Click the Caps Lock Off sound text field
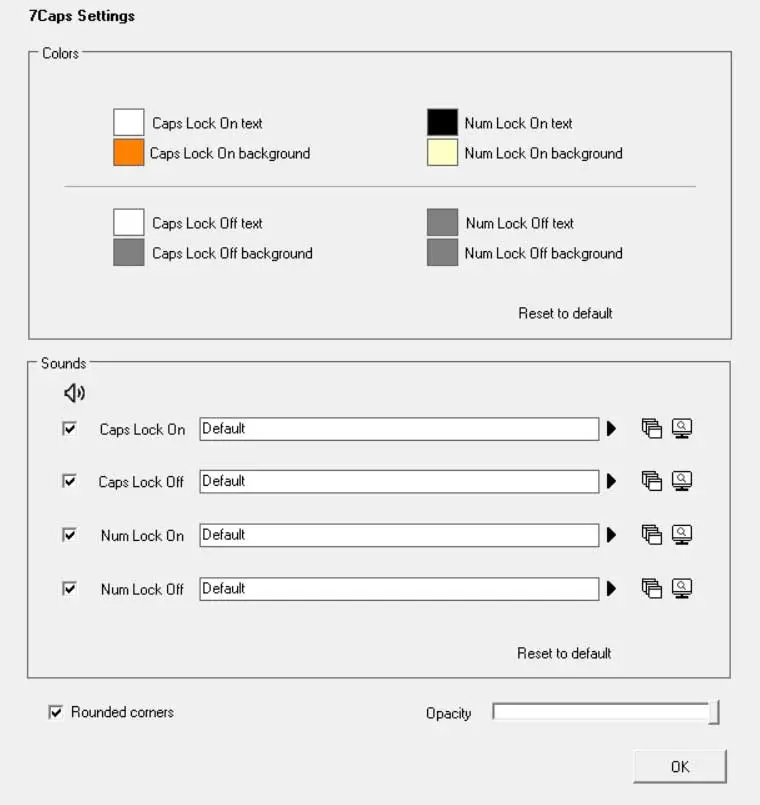This screenshot has width=760, height=805. pos(398,481)
